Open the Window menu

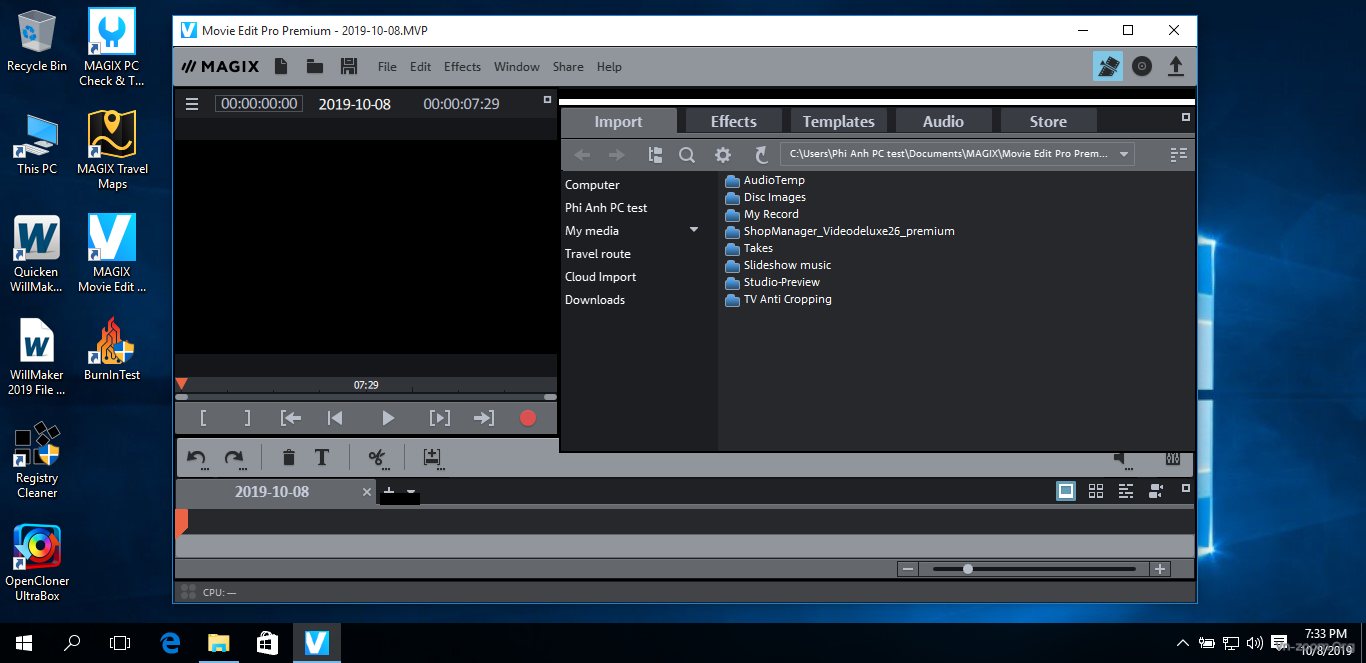(516, 67)
